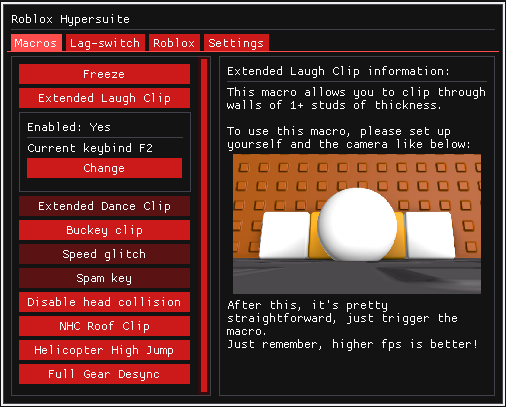
Task: Switch to the Lag-switch tab
Action: [105, 43]
